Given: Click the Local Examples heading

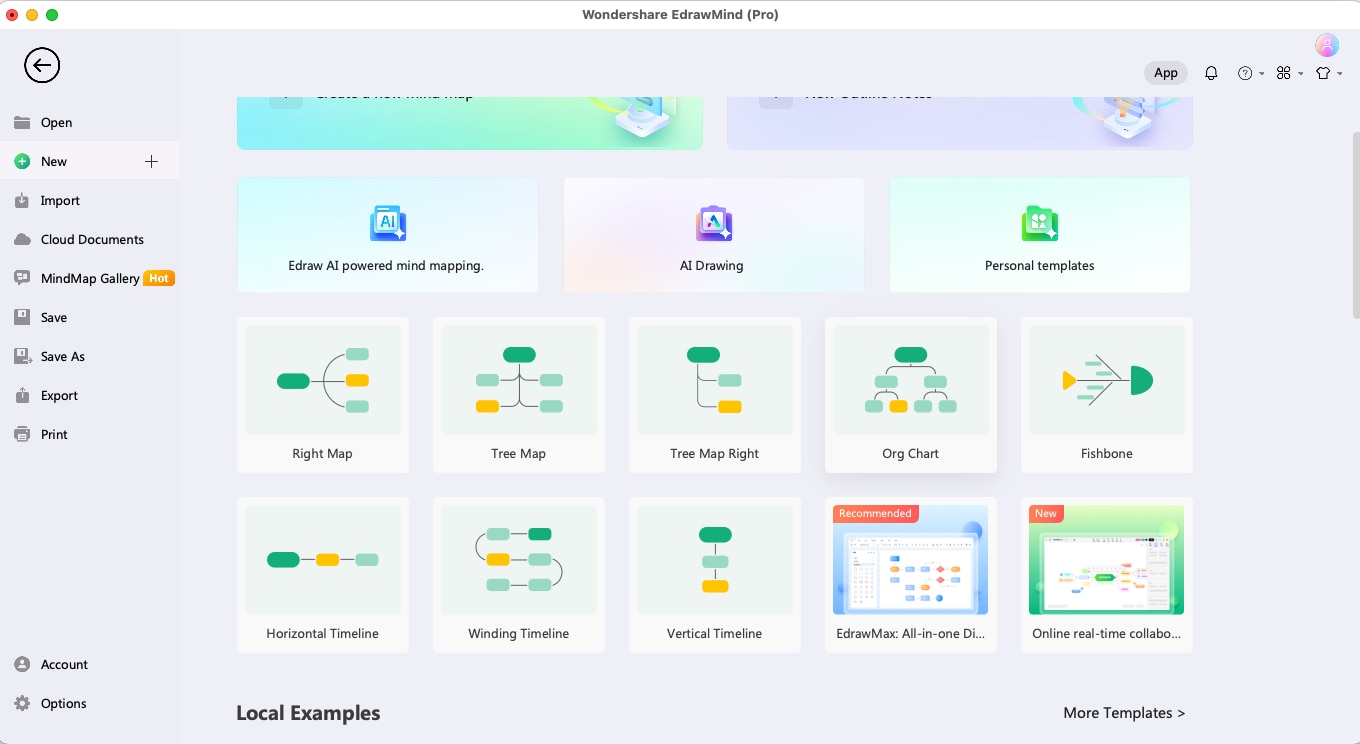Looking at the screenshot, I should pos(308,713).
